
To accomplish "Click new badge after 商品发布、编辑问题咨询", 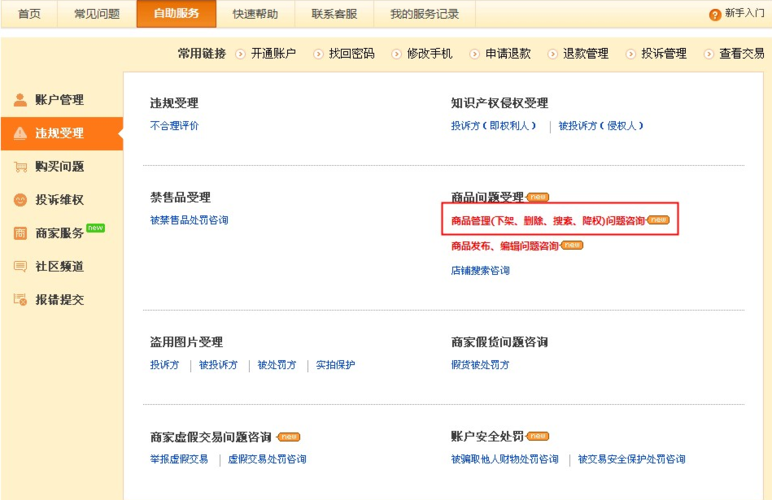I will pos(572,245).
